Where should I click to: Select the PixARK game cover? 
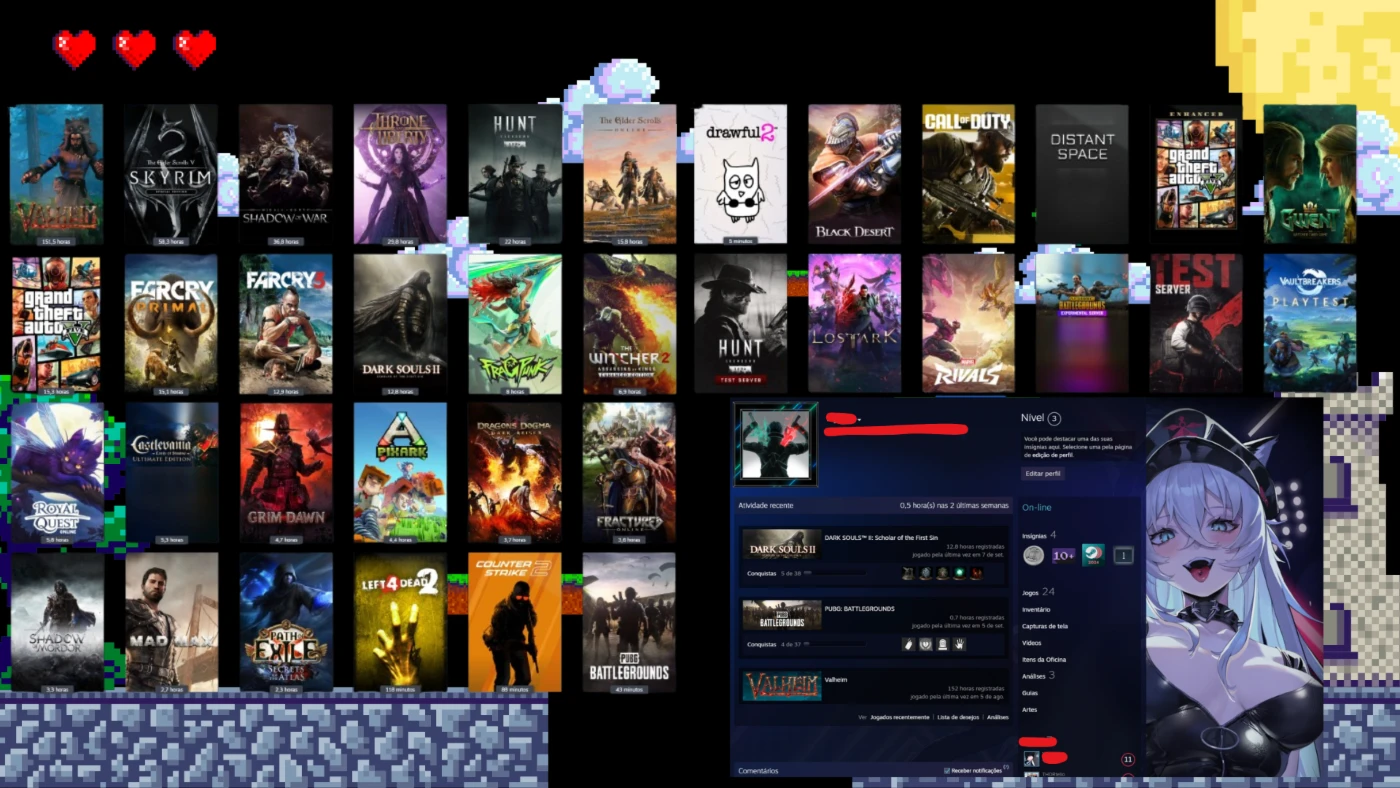(400, 473)
